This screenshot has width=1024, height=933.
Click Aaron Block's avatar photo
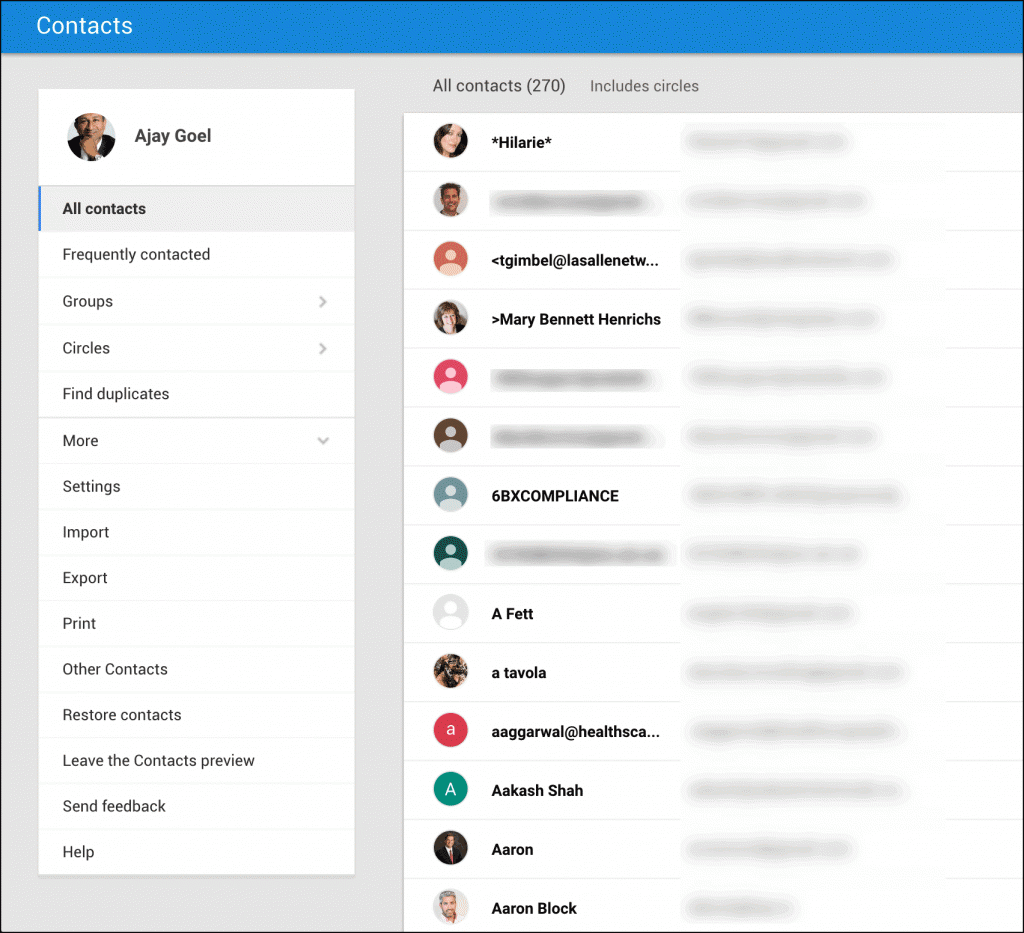pos(450,908)
